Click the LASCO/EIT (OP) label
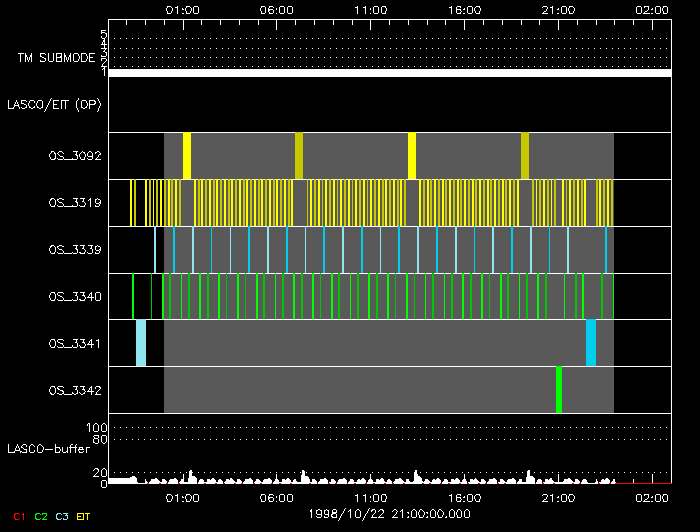The height and width of the screenshot is (532, 700). 54,104
